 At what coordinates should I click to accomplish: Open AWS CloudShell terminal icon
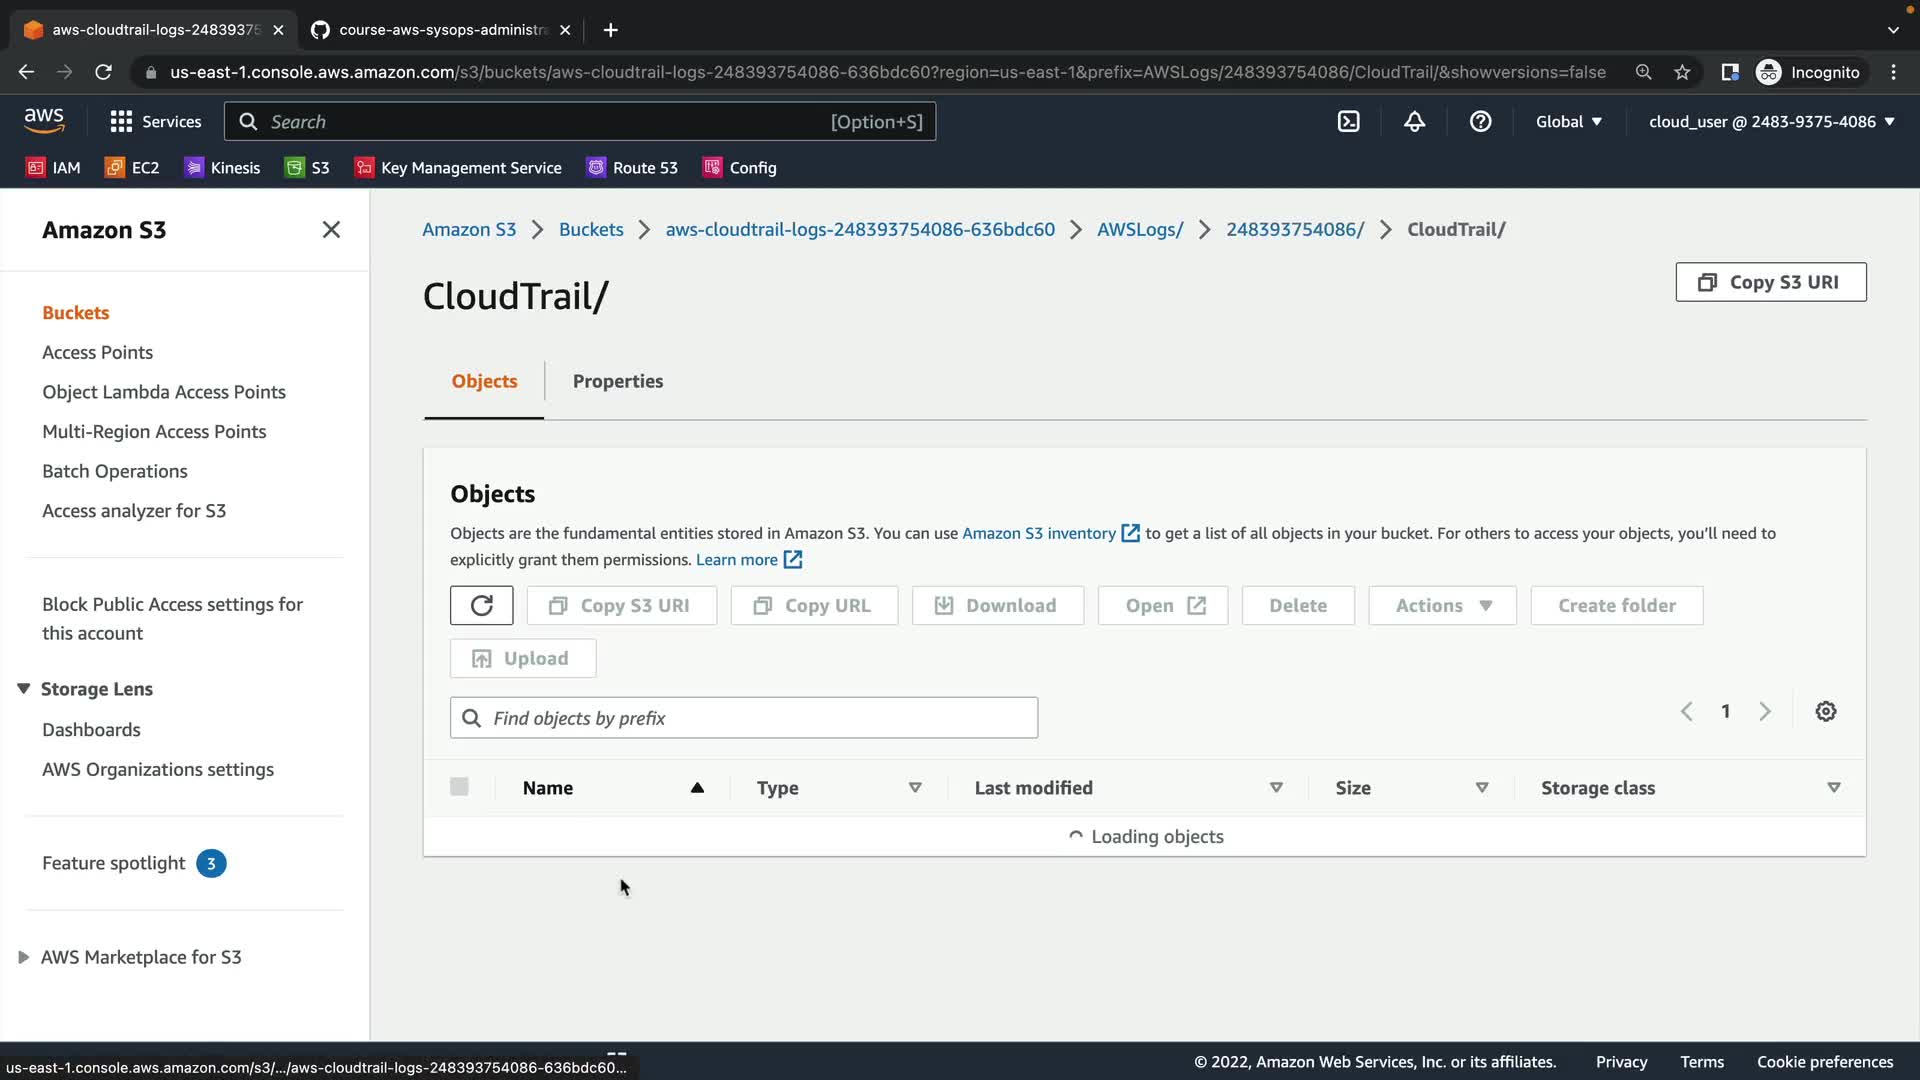(1348, 121)
